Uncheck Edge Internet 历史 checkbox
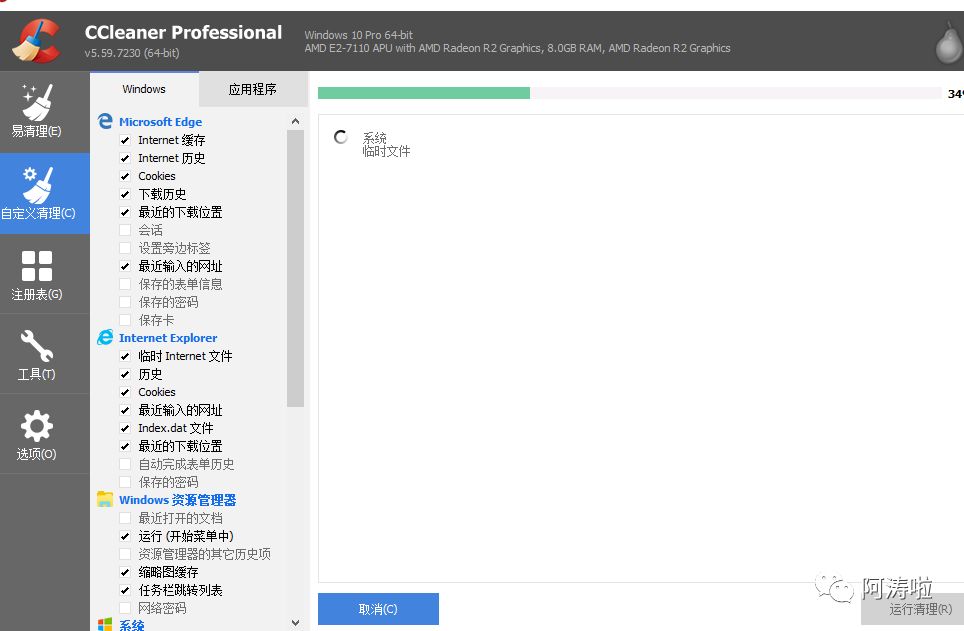The height and width of the screenshot is (631, 964). [125, 158]
